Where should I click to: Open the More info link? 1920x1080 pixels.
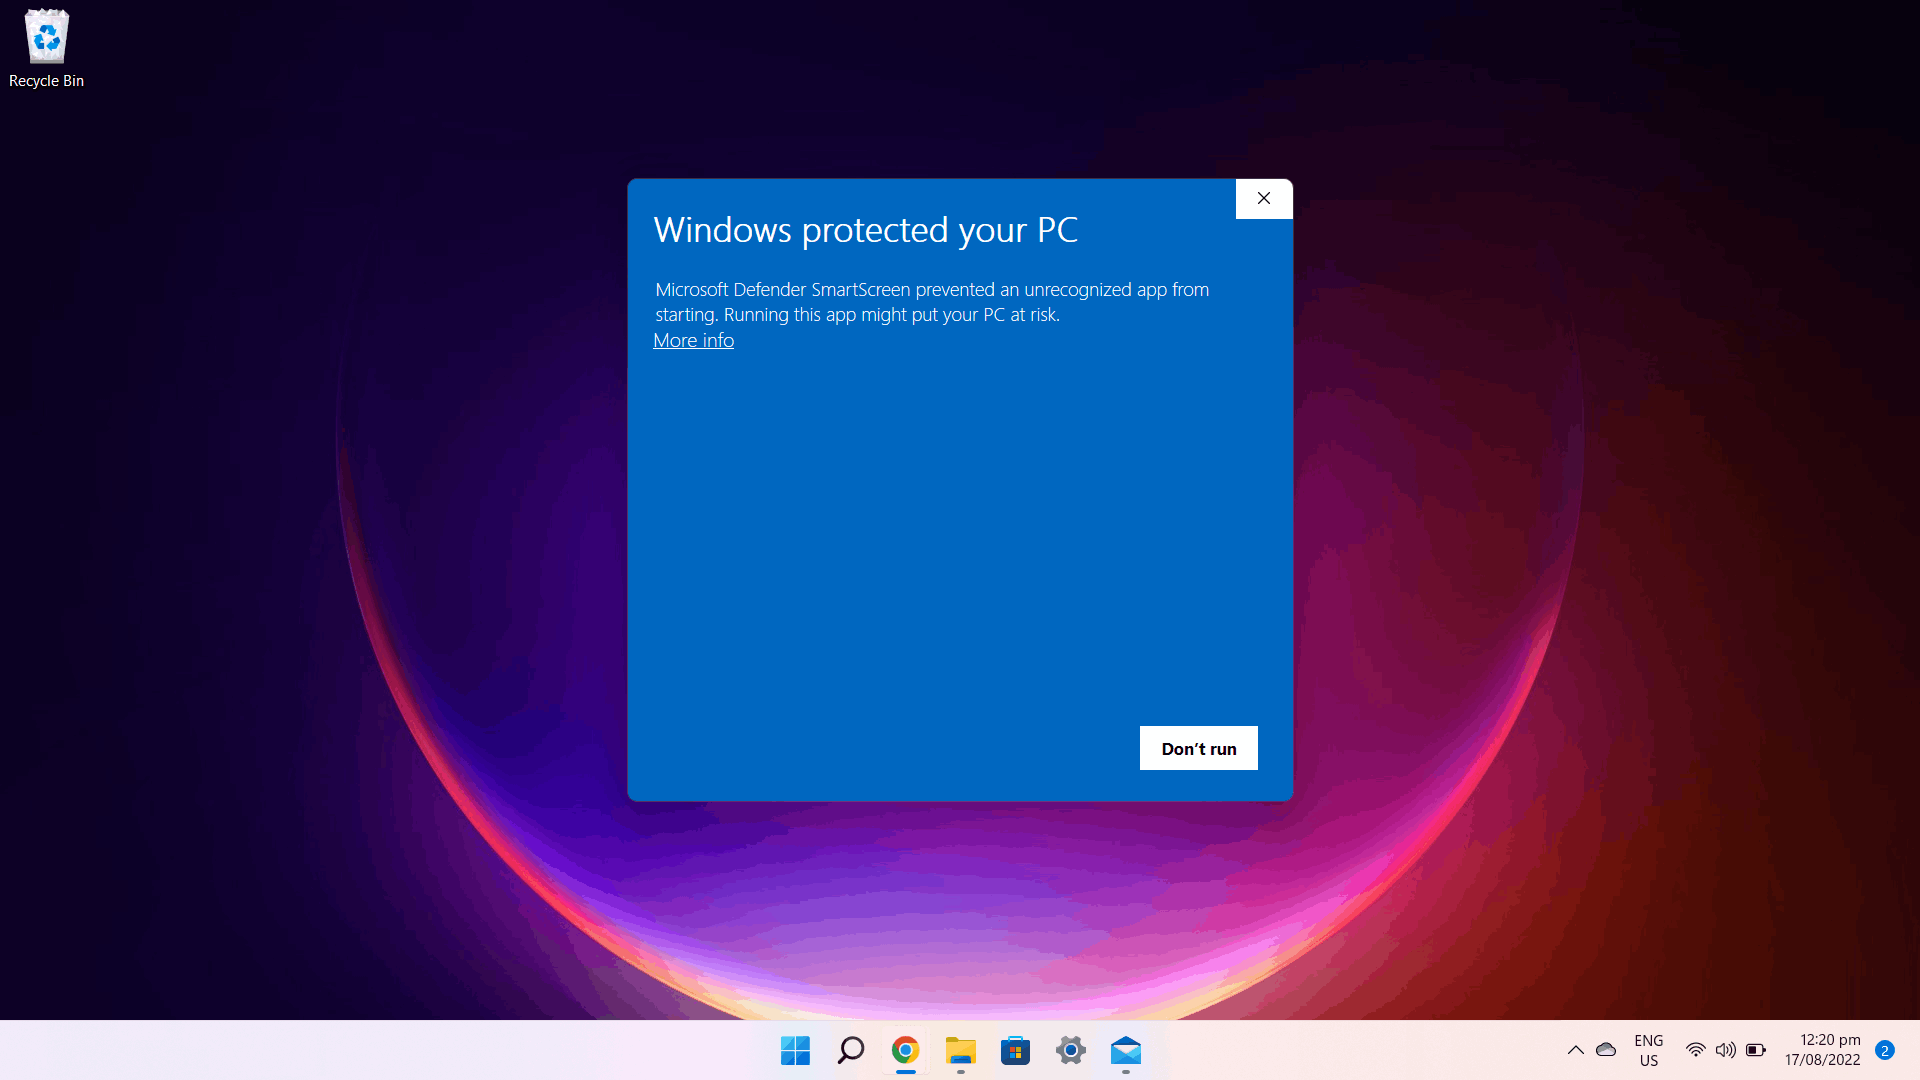click(693, 340)
